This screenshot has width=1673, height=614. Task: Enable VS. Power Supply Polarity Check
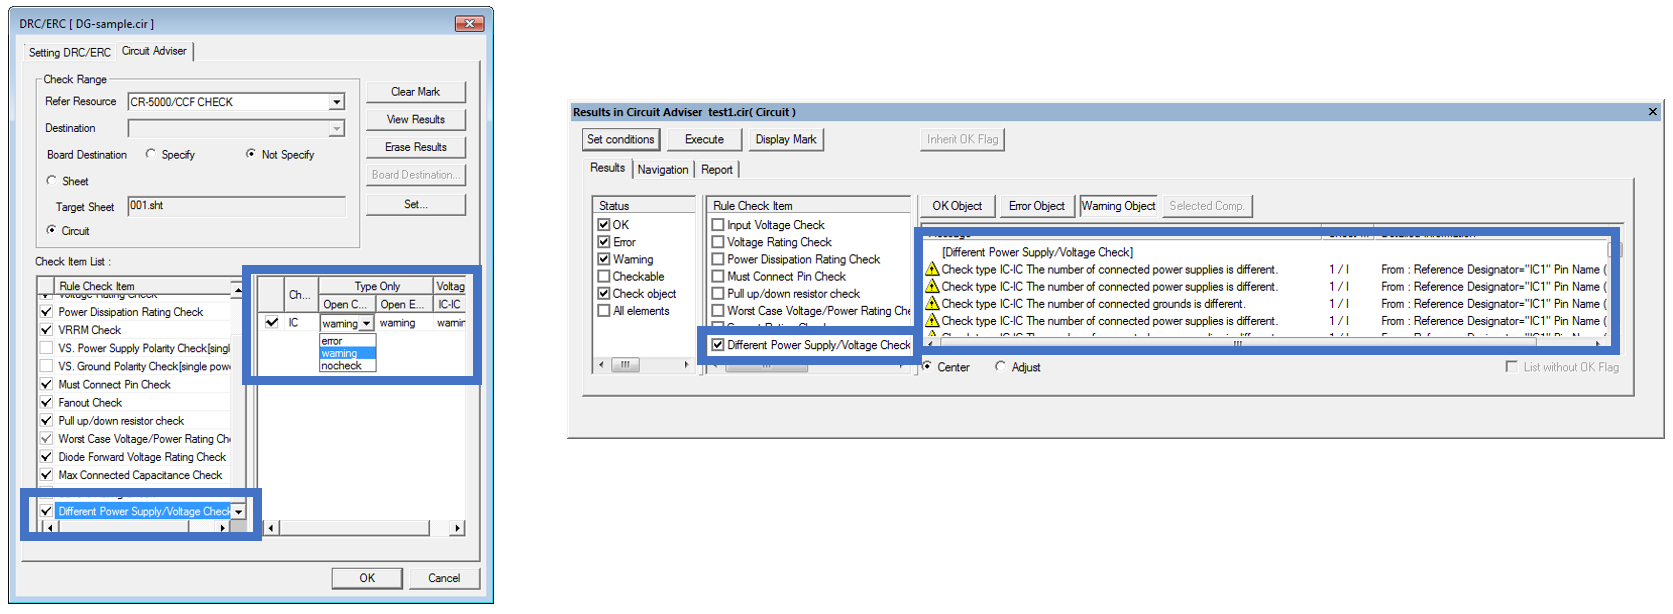click(x=46, y=348)
